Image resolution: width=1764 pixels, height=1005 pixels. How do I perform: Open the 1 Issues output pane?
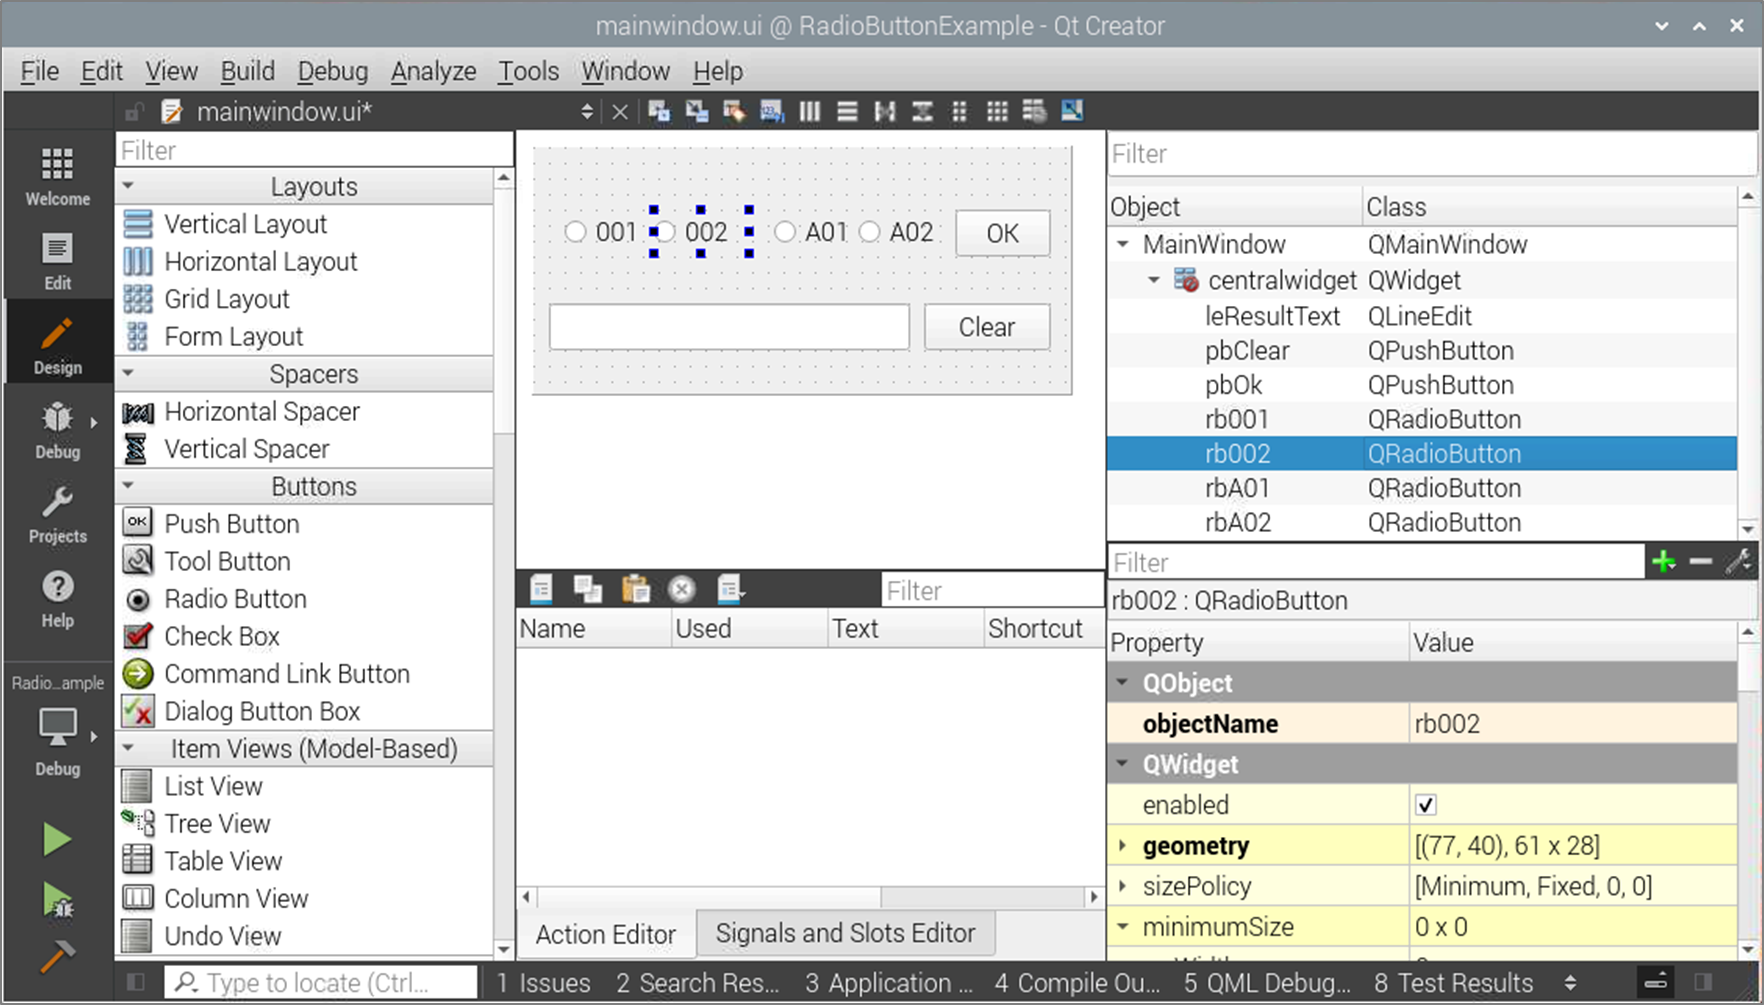click(543, 983)
